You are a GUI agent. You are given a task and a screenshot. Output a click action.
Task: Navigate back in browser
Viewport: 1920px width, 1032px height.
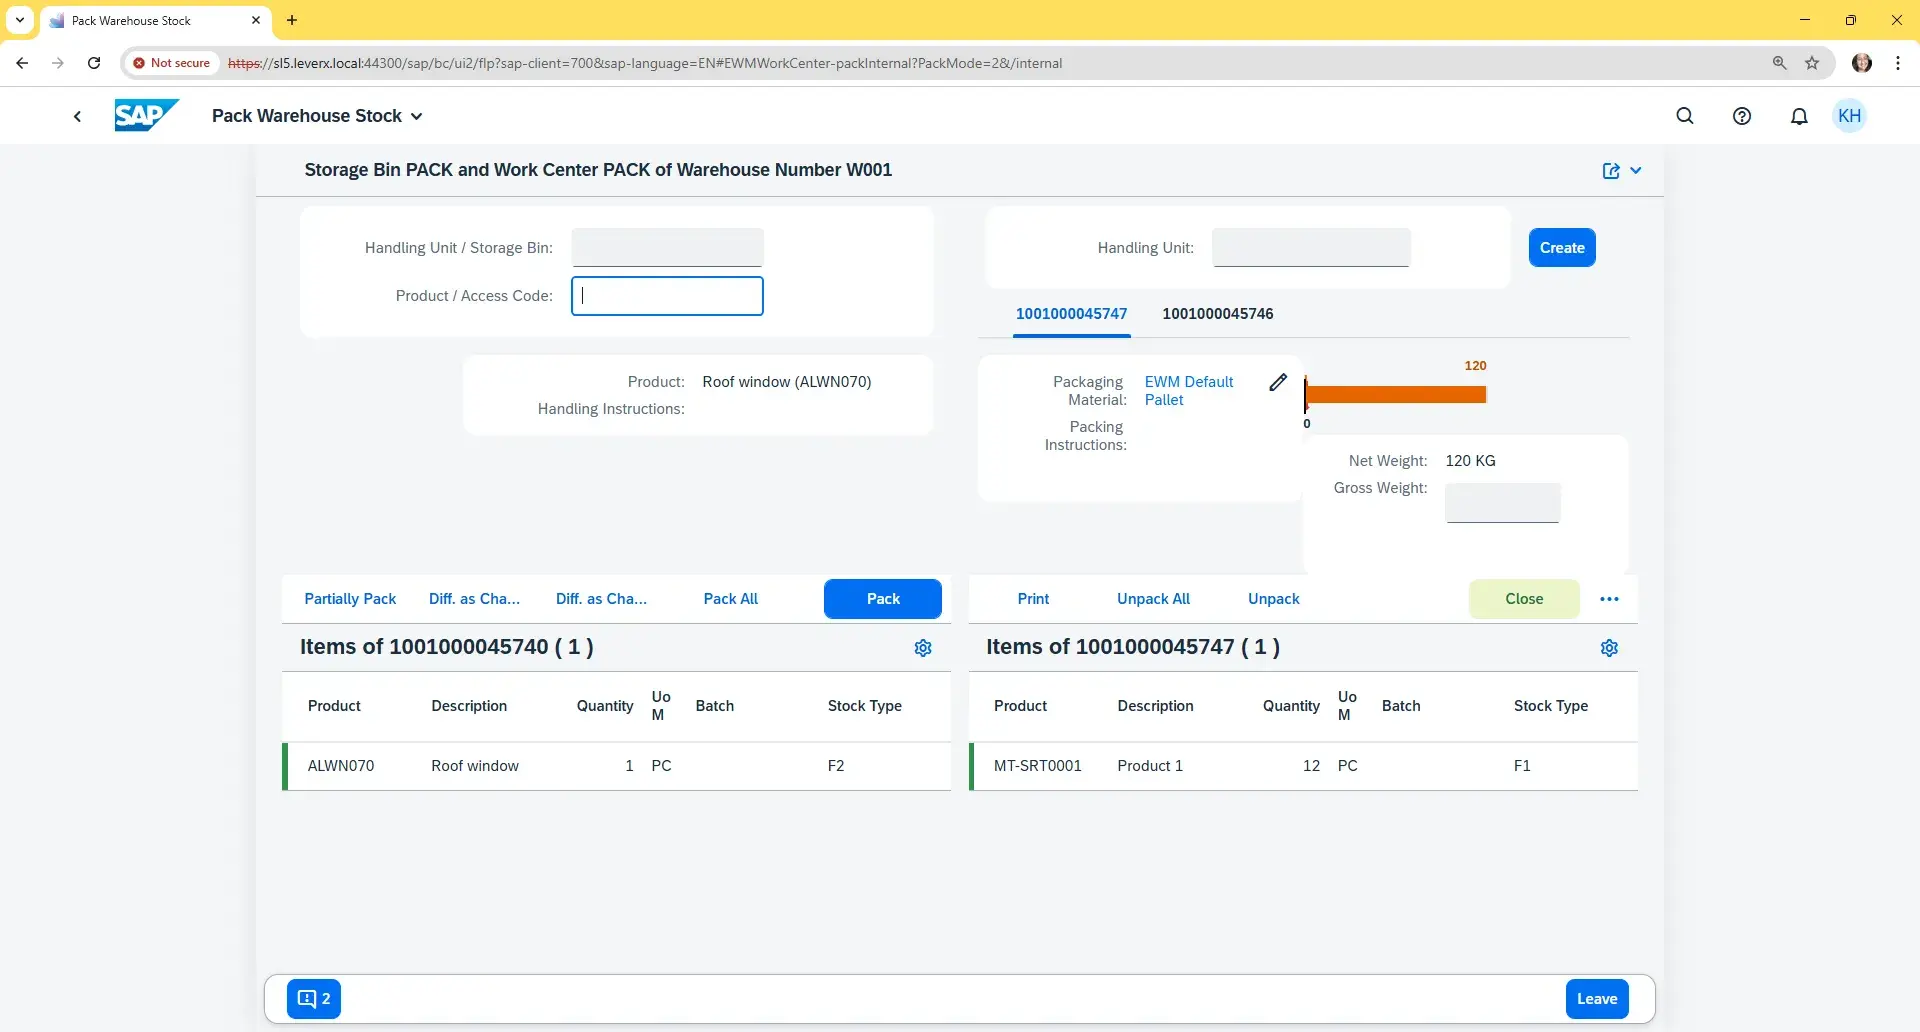pos(22,63)
